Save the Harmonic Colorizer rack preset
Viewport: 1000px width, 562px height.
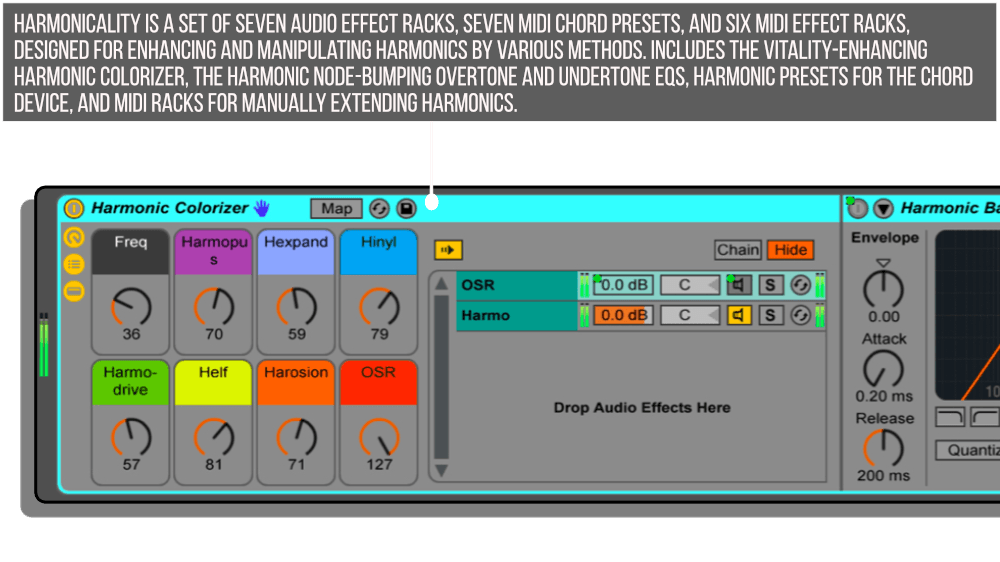click(406, 209)
